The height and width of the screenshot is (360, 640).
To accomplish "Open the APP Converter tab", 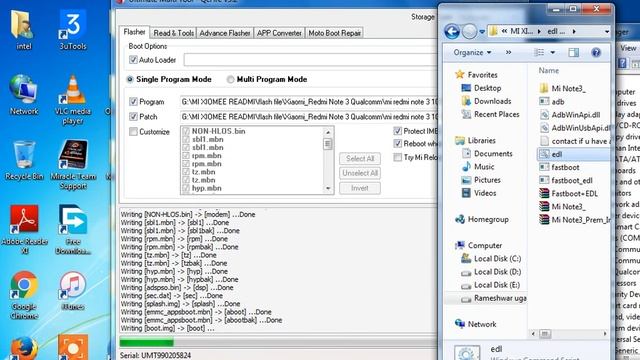I will click(x=279, y=33).
